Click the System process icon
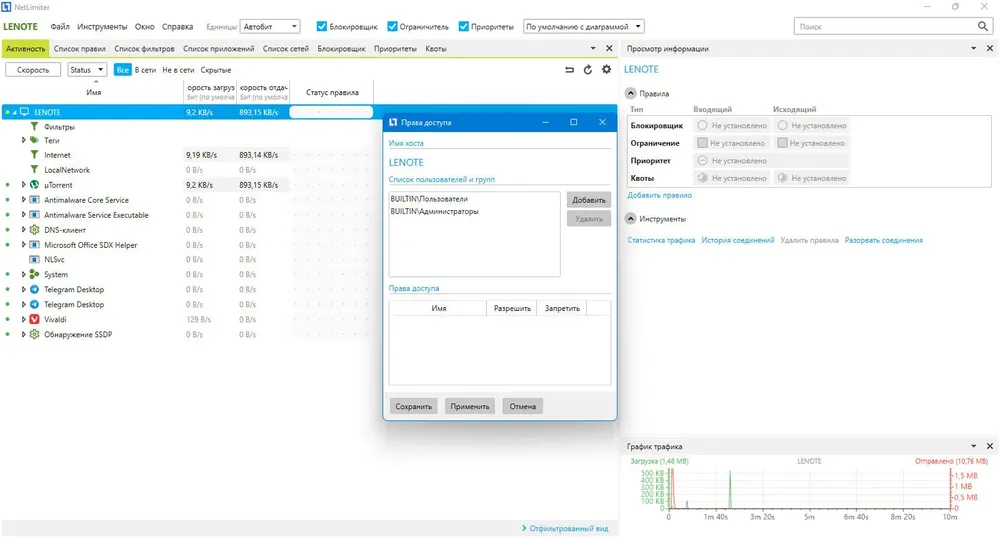Image resolution: width=1000 pixels, height=538 pixels. click(34, 274)
